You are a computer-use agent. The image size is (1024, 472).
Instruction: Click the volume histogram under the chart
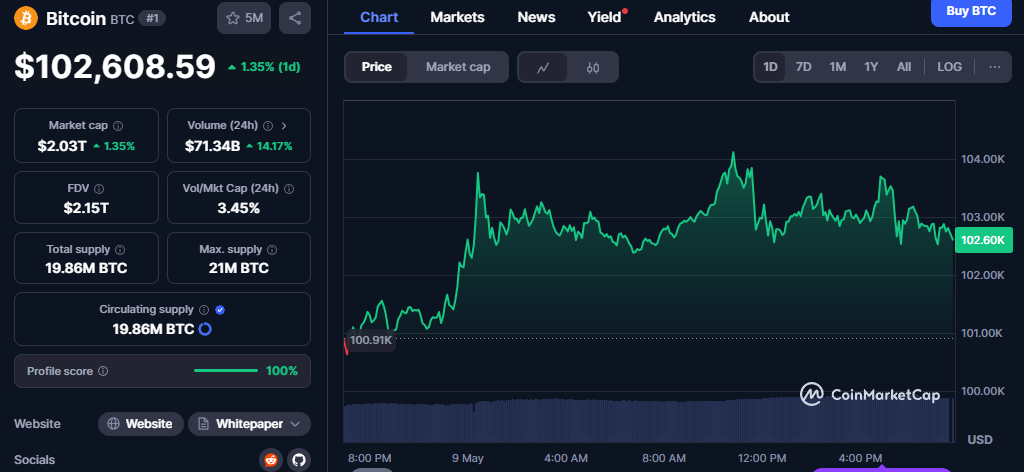click(647, 420)
